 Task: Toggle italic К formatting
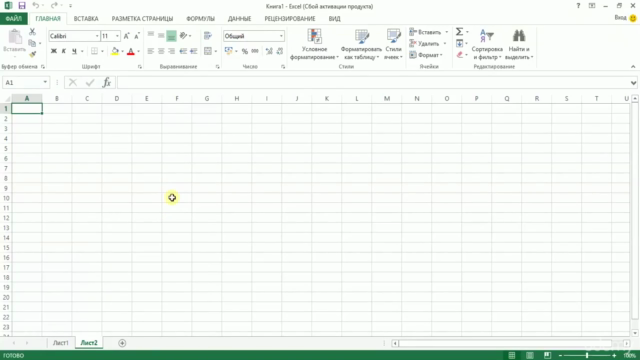[x=64, y=51]
